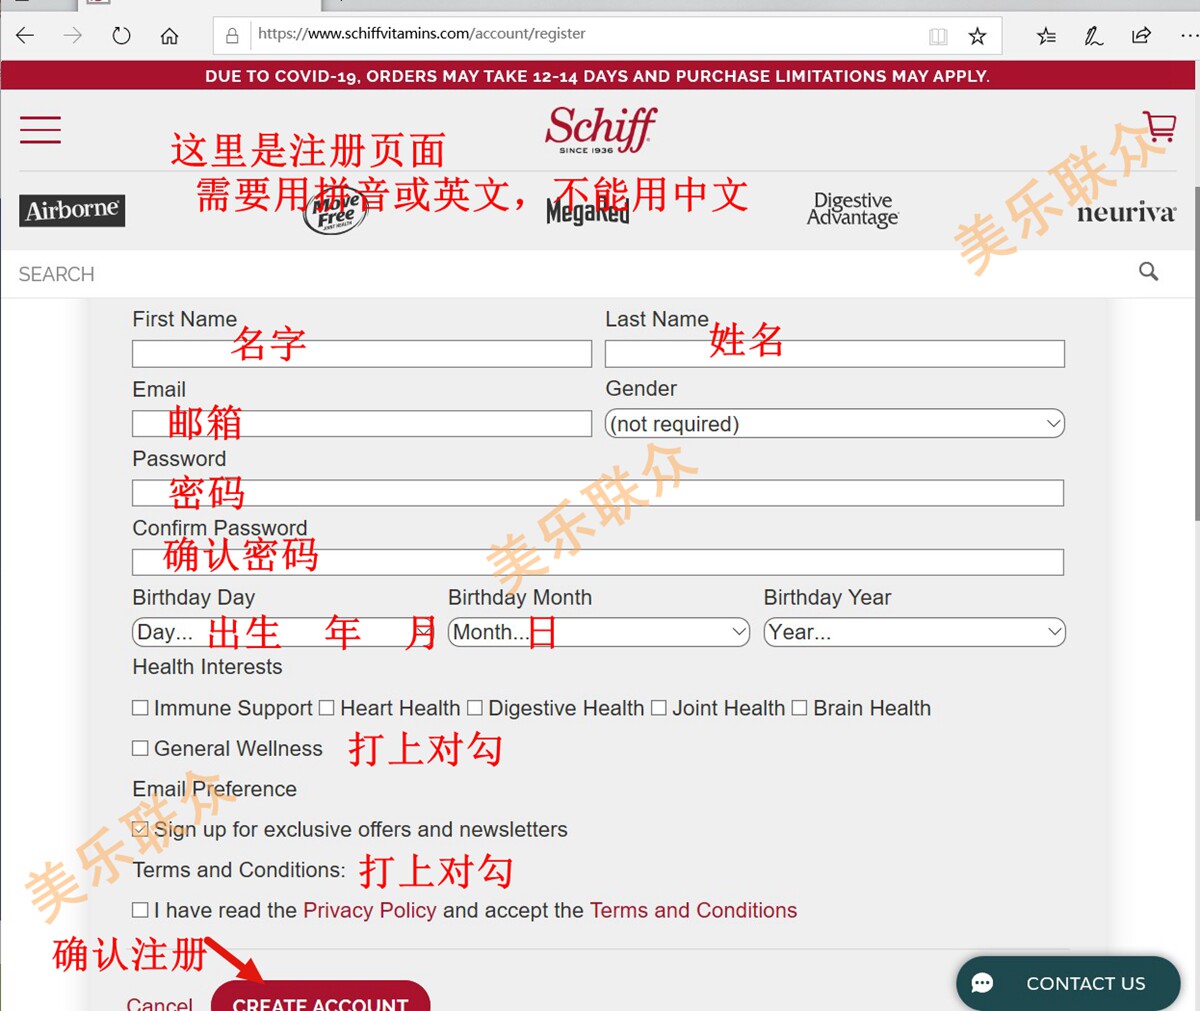Select the Digestive Advantage brand logo

click(853, 209)
